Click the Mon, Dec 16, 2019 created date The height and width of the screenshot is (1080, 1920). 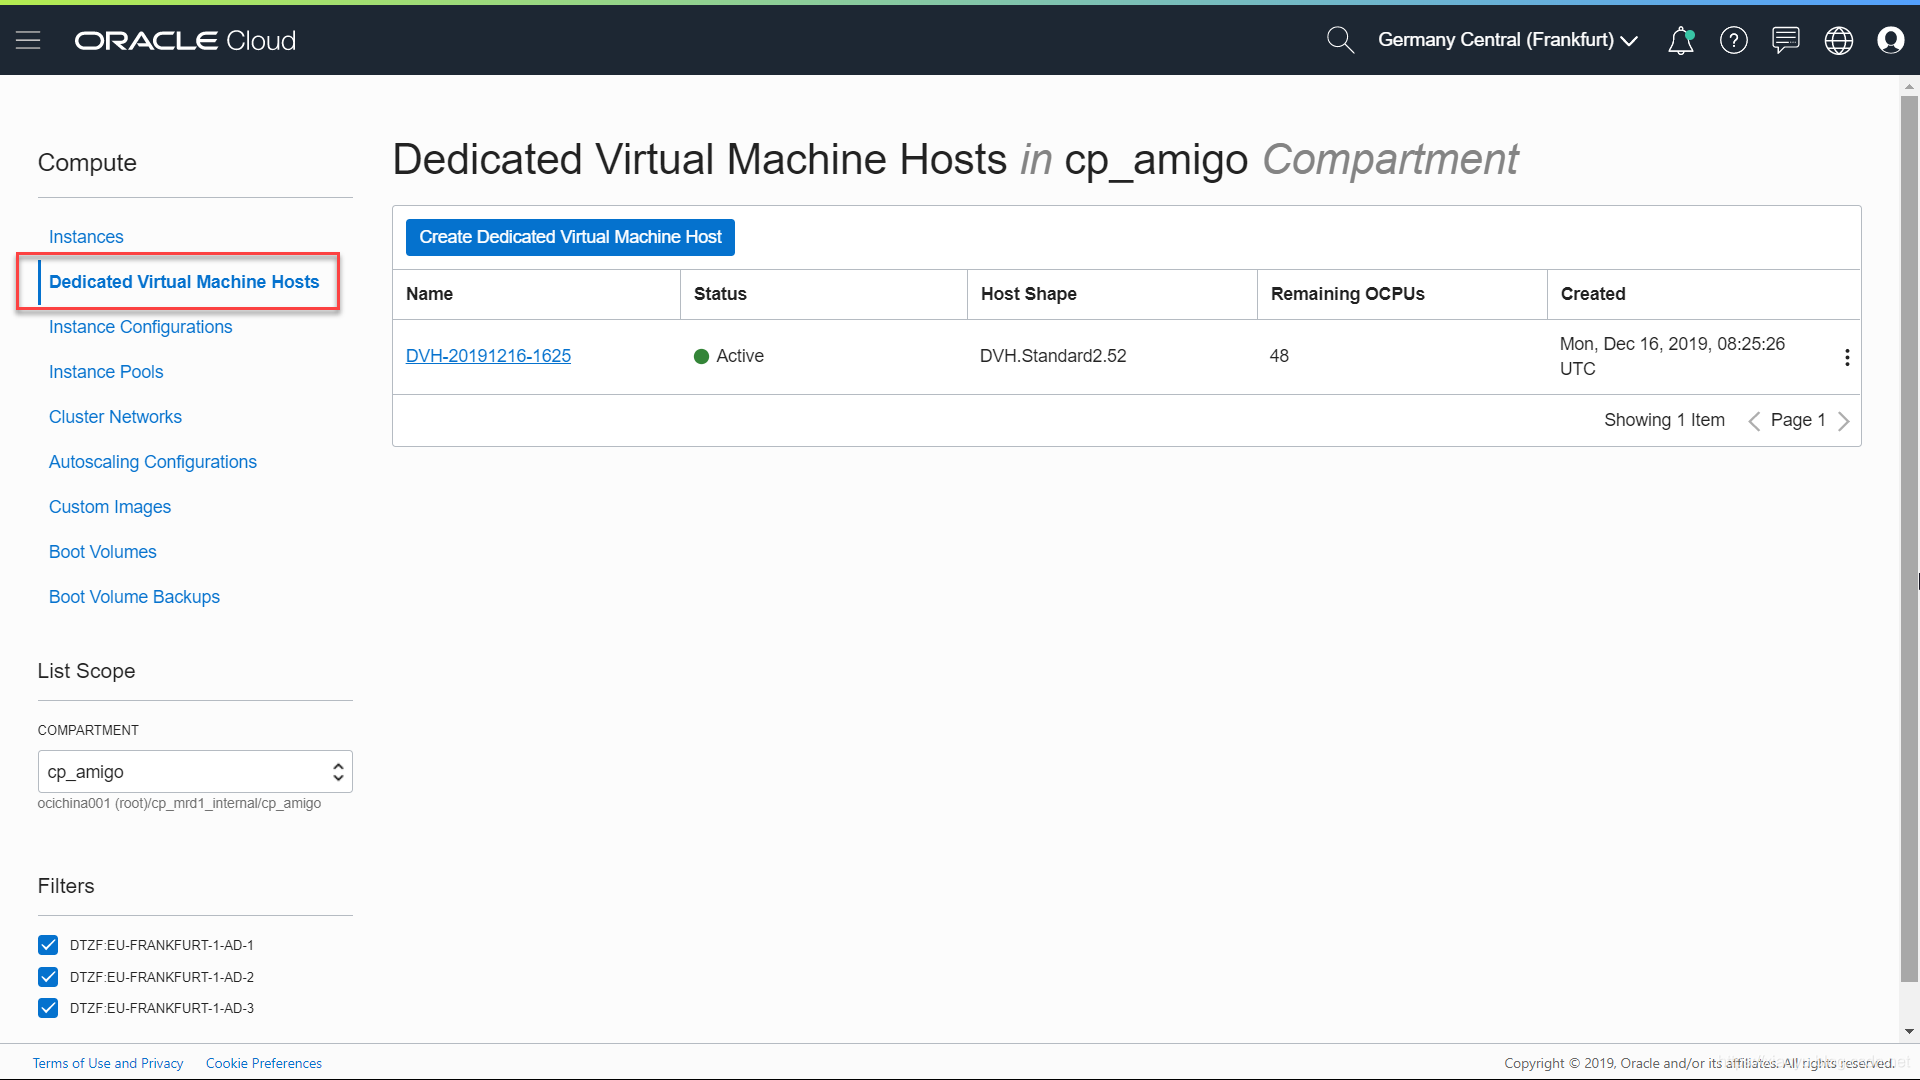tap(1672, 356)
